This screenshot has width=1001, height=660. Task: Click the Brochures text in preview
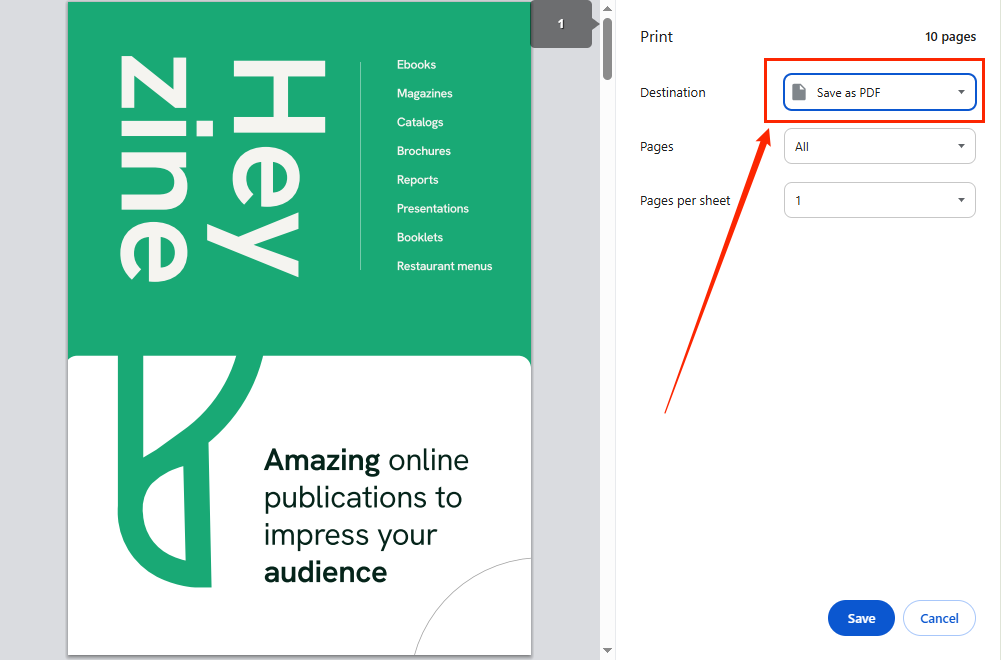click(424, 151)
